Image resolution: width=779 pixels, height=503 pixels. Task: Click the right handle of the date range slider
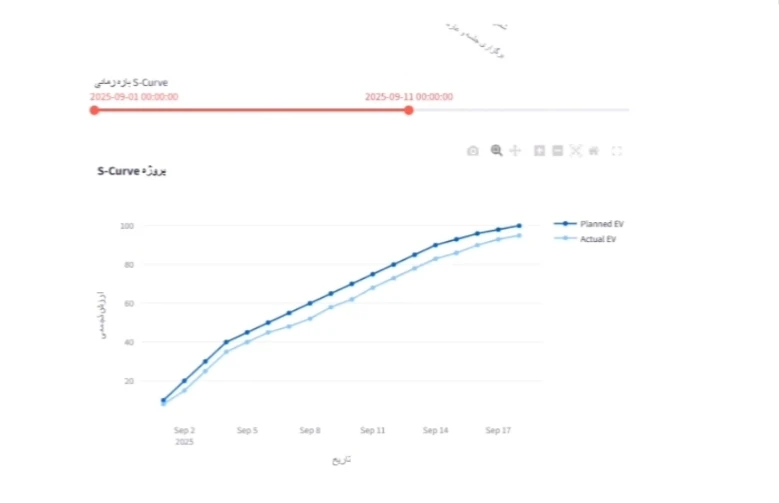click(408, 110)
